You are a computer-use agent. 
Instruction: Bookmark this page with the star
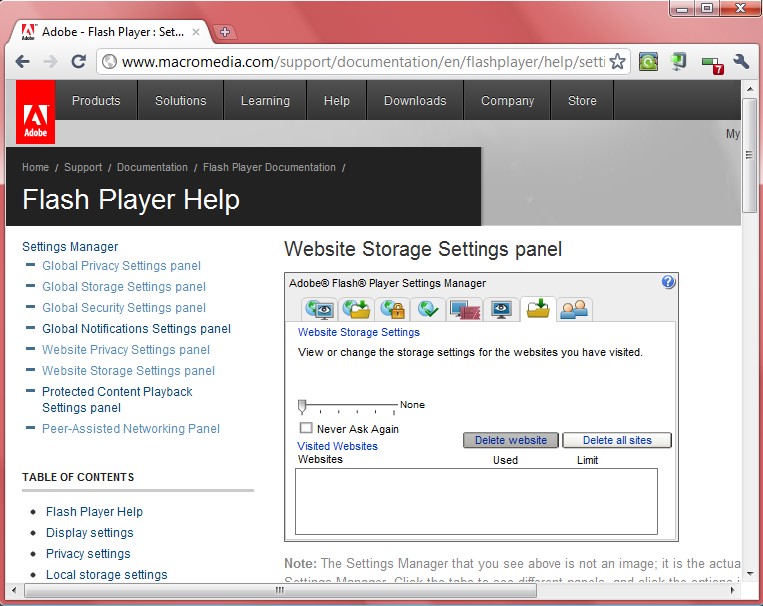[x=617, y=62]
